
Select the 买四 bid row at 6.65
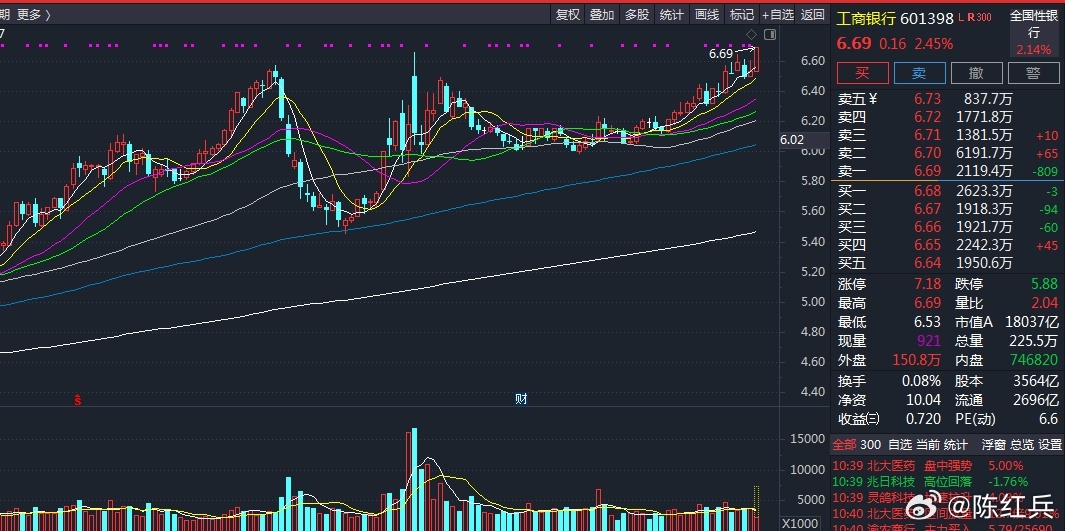click(x=947, y=245)
